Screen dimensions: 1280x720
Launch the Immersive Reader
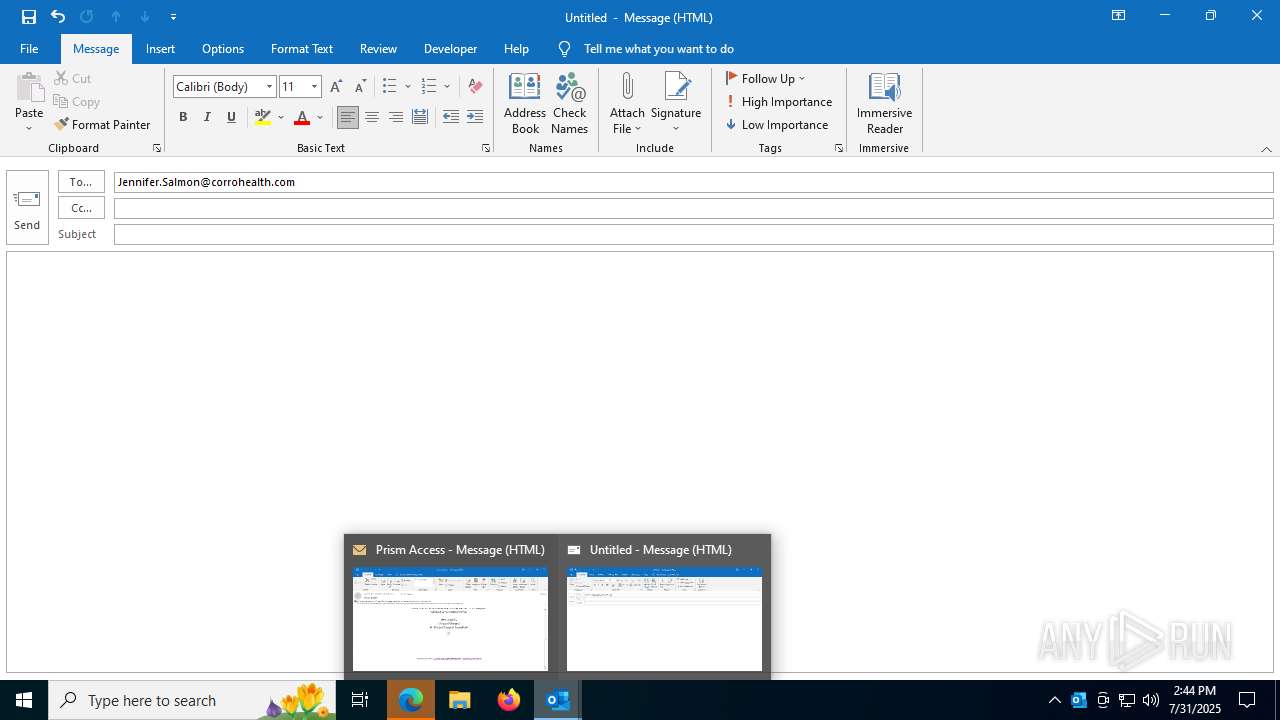click(x=885, y=103)
